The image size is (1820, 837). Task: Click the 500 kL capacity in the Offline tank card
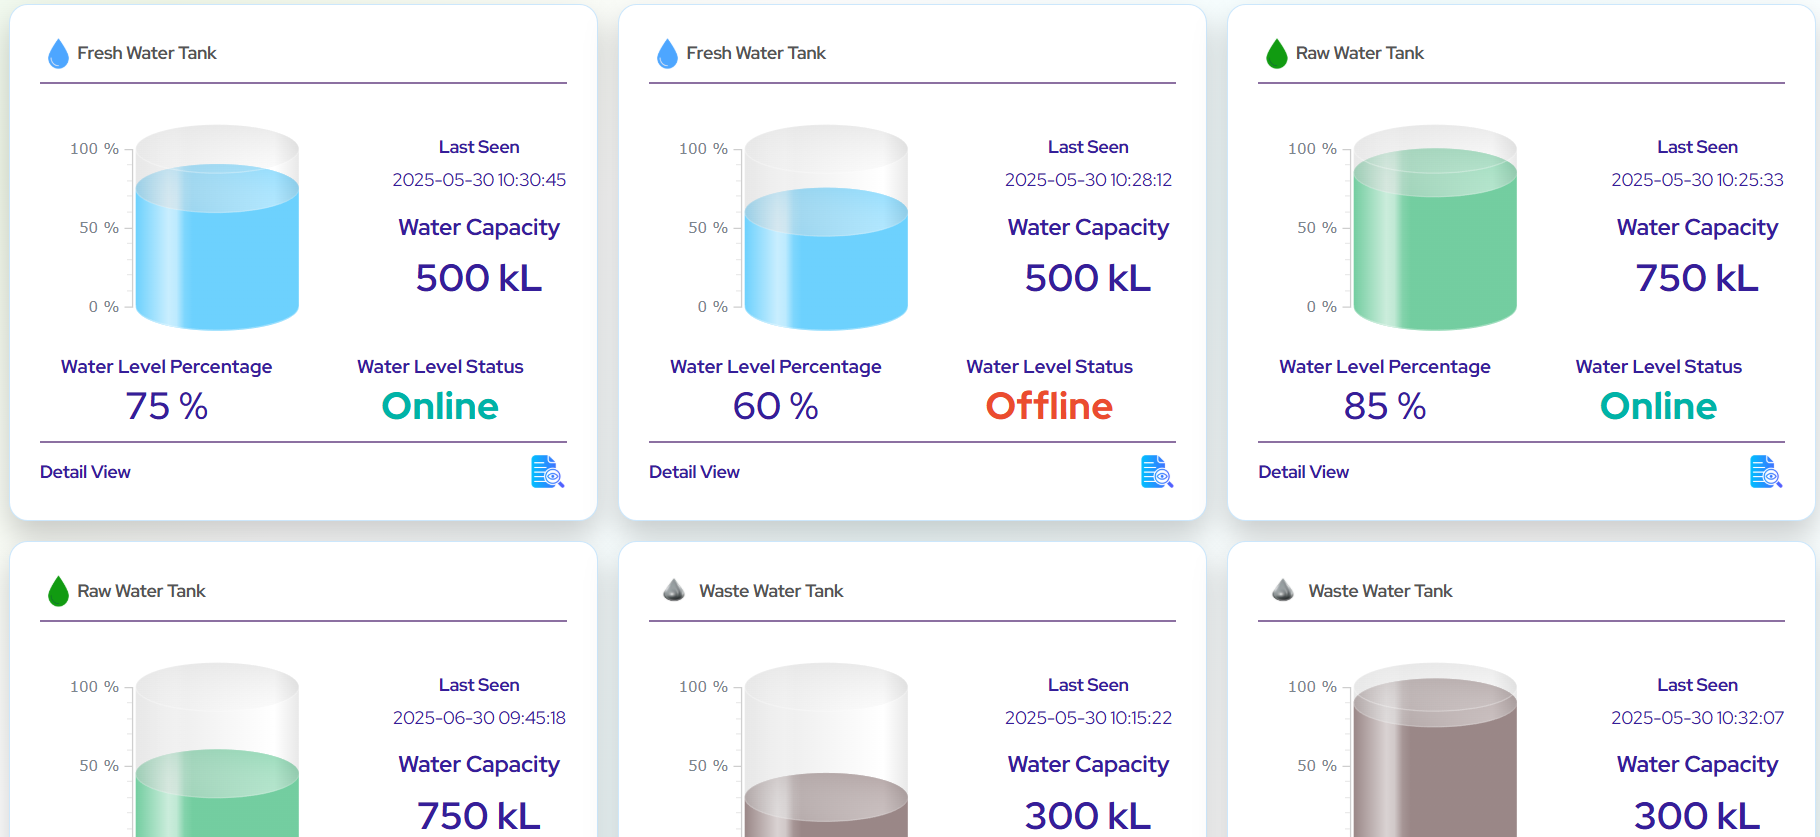(x=1088, y=278)
